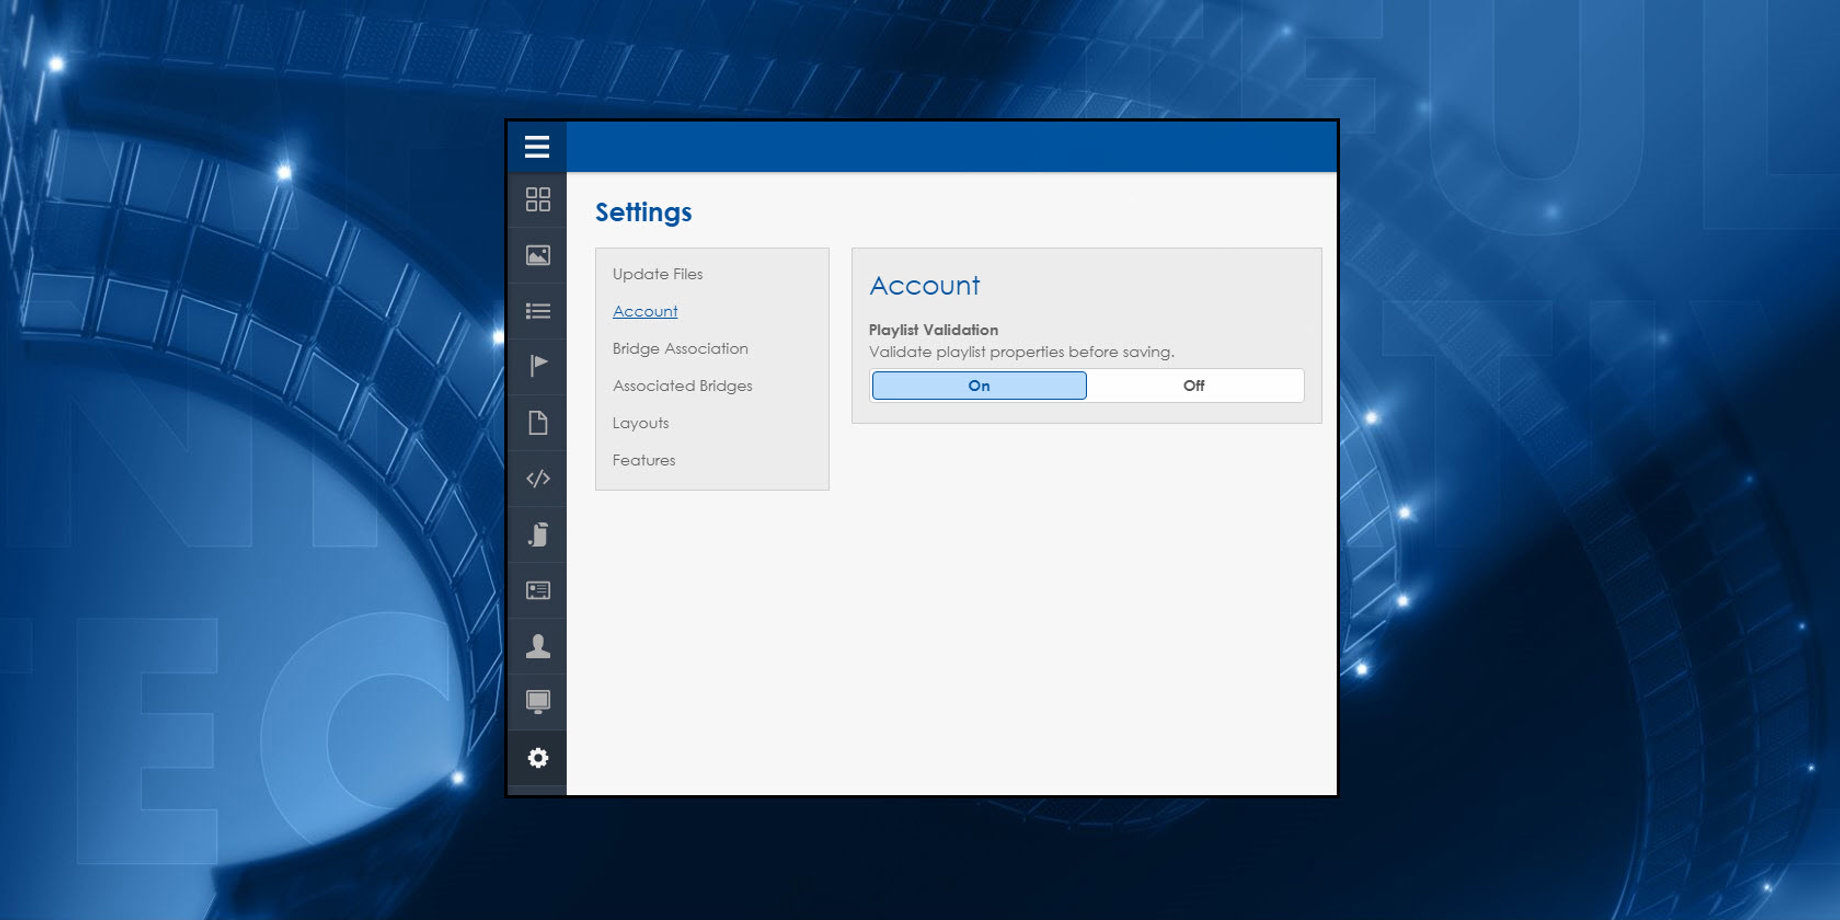Click the code brackets icon
The image size is (1840, 920).
[537, 479]
